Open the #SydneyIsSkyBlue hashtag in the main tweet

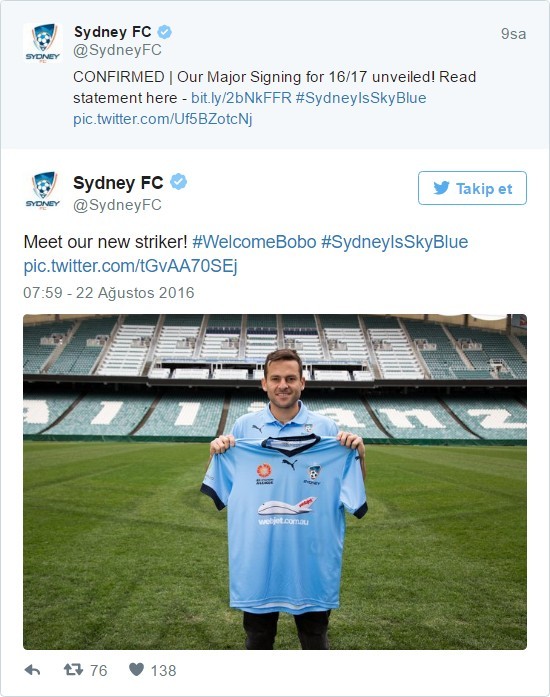point(394,242)
